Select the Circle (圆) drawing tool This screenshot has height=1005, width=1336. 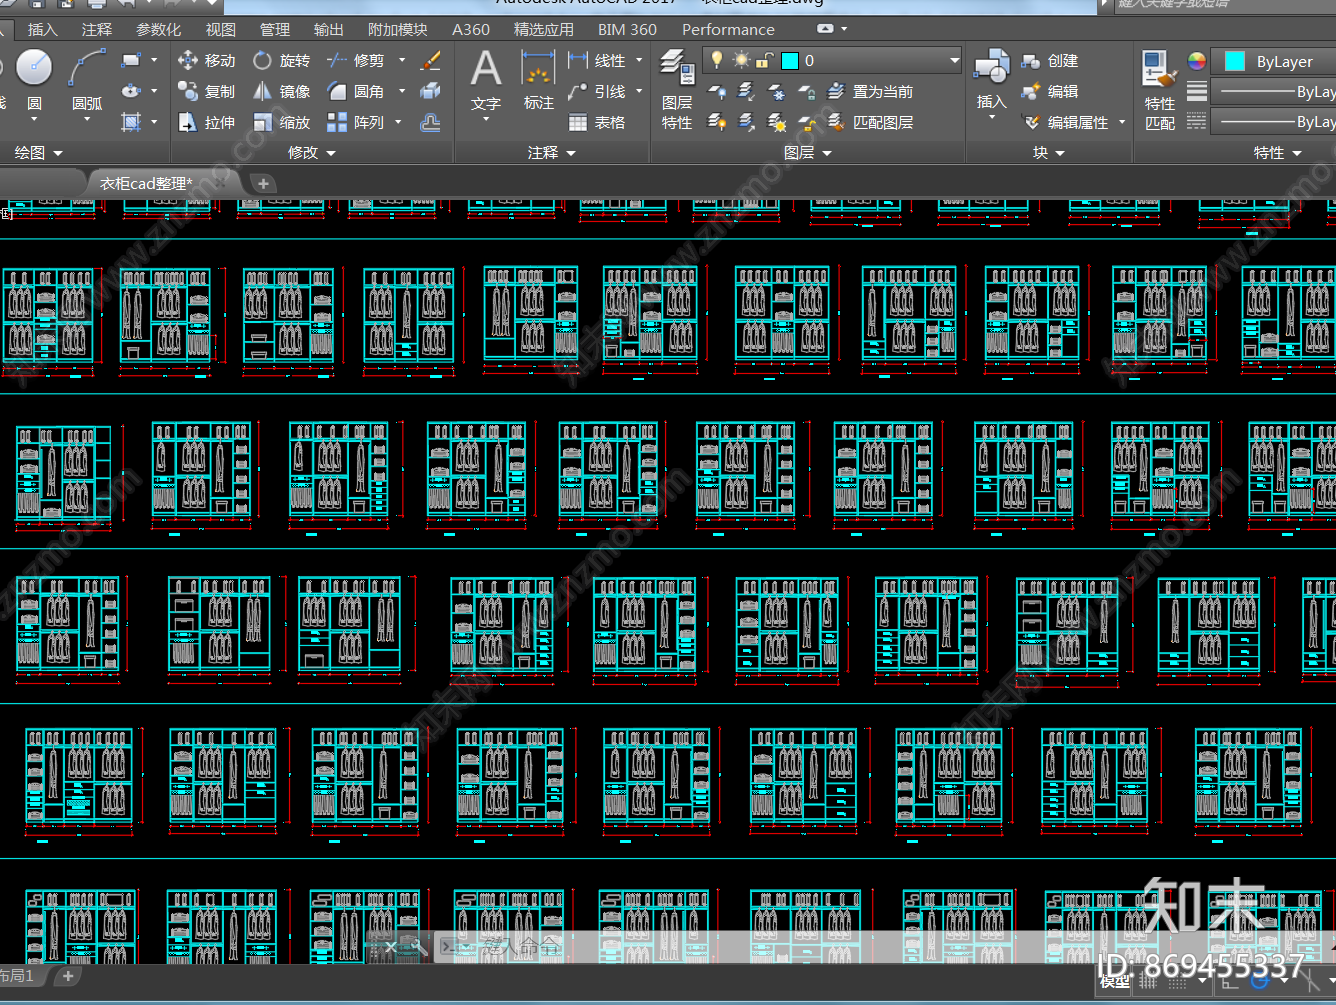point(34,78)
